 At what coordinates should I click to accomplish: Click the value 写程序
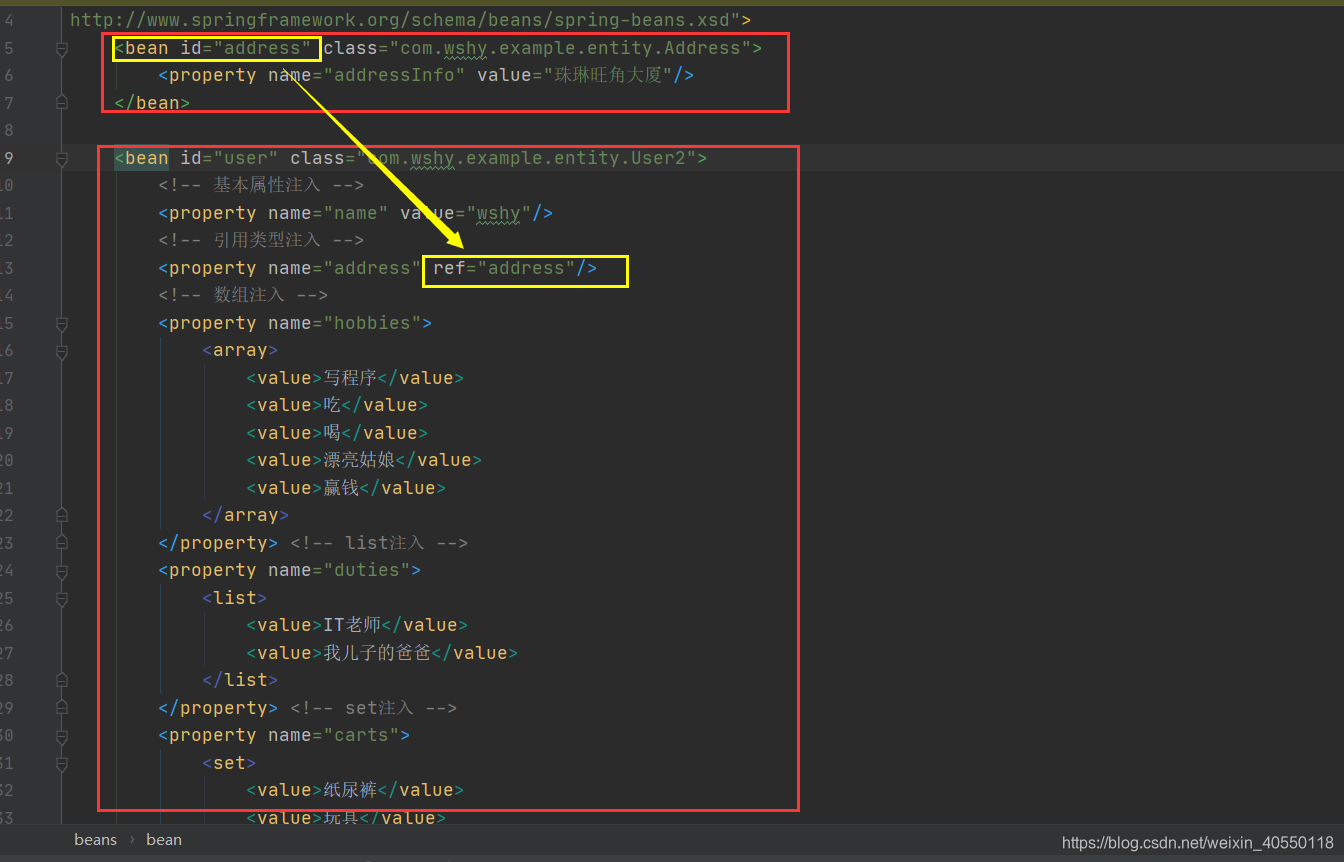[x=350, y=378]
